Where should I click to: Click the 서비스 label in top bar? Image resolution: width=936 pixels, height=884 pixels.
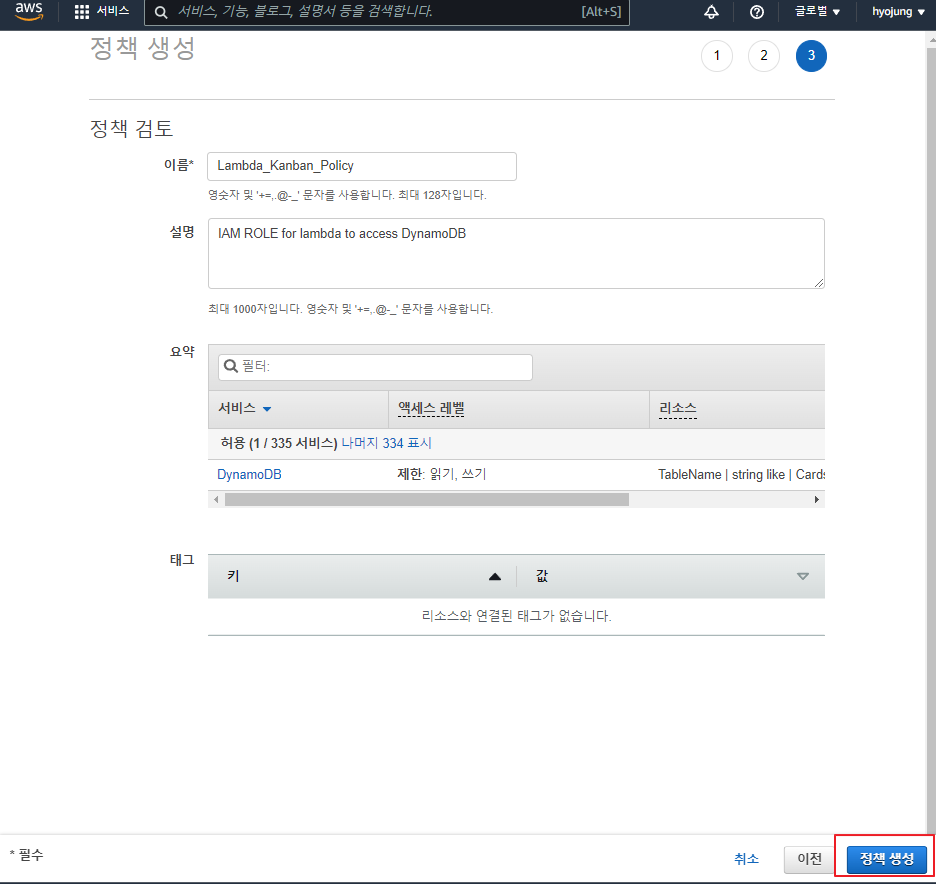click(x=113, y=11)
